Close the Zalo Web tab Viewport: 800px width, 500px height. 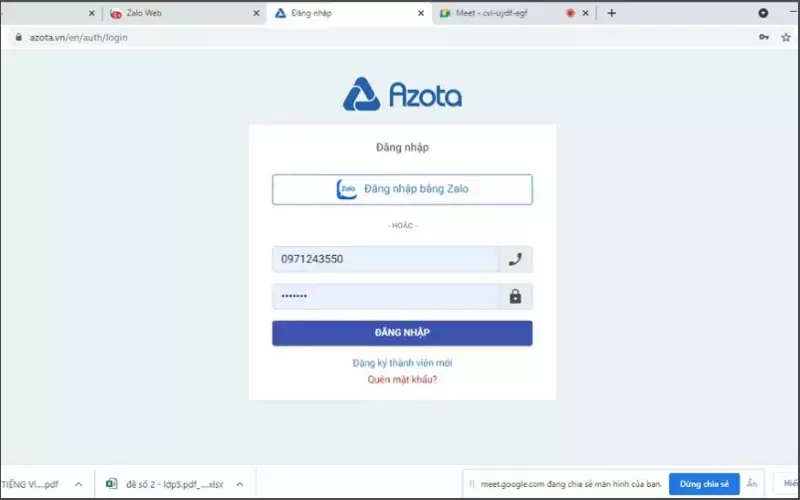coord(256,13)
